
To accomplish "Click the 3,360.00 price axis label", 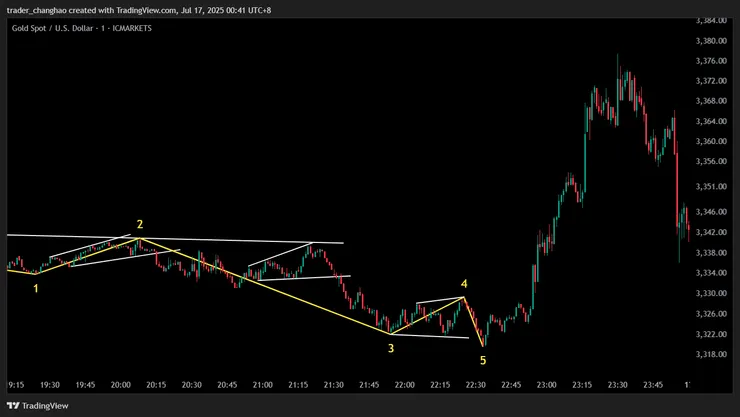I will click(711, 142).
